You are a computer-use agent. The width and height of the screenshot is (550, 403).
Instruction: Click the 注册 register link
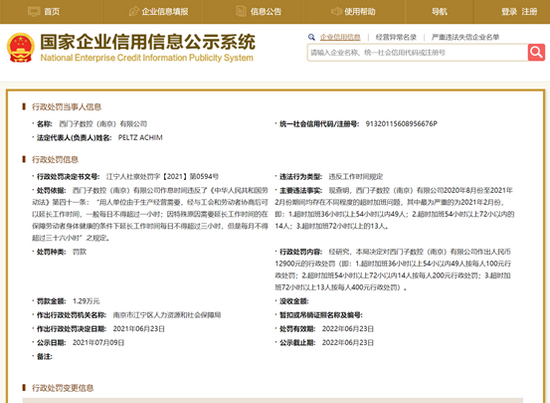[x=529, y=12]
